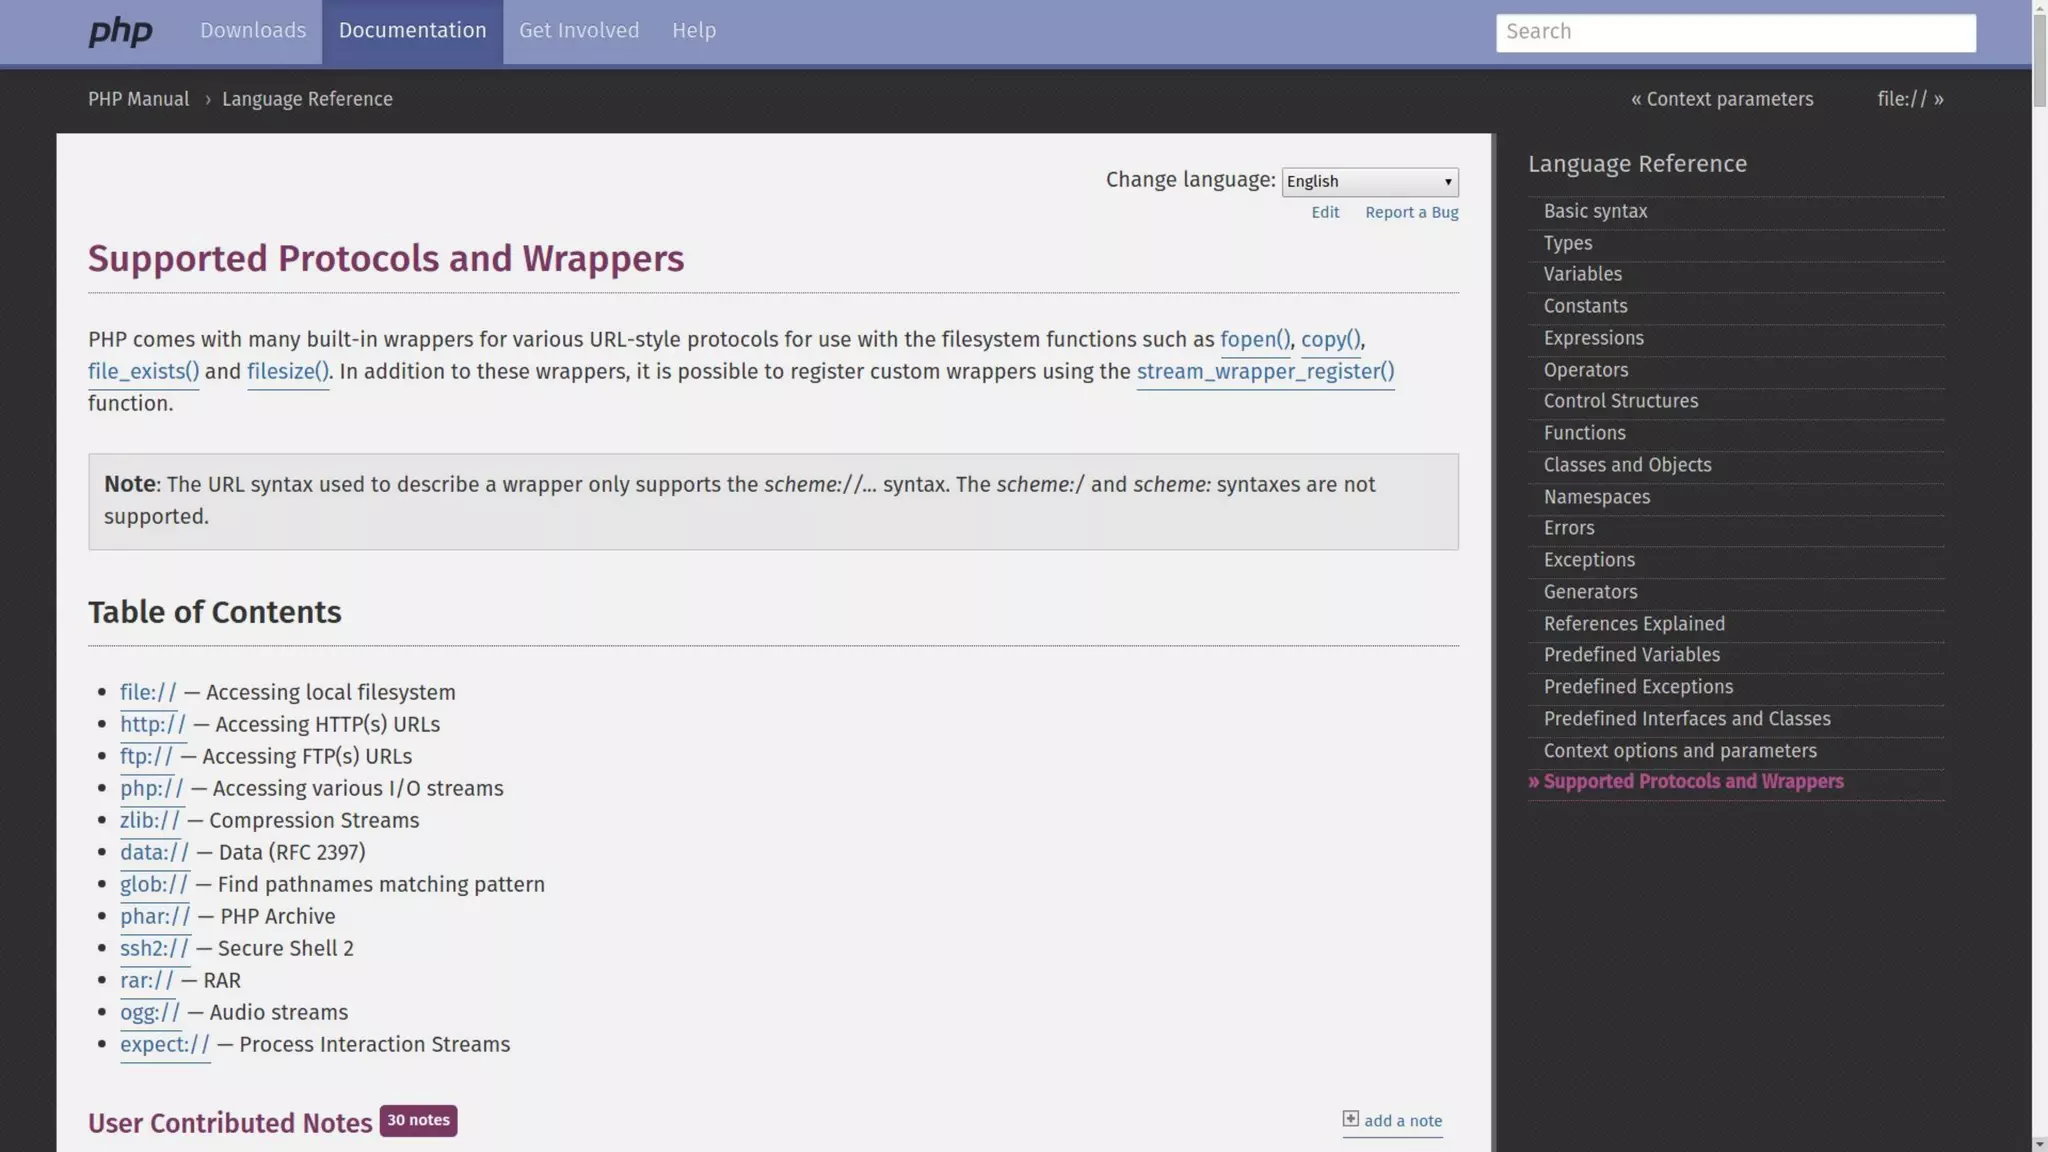
Task: Click the 30 notes badge
Action: tap(418, 1120)
